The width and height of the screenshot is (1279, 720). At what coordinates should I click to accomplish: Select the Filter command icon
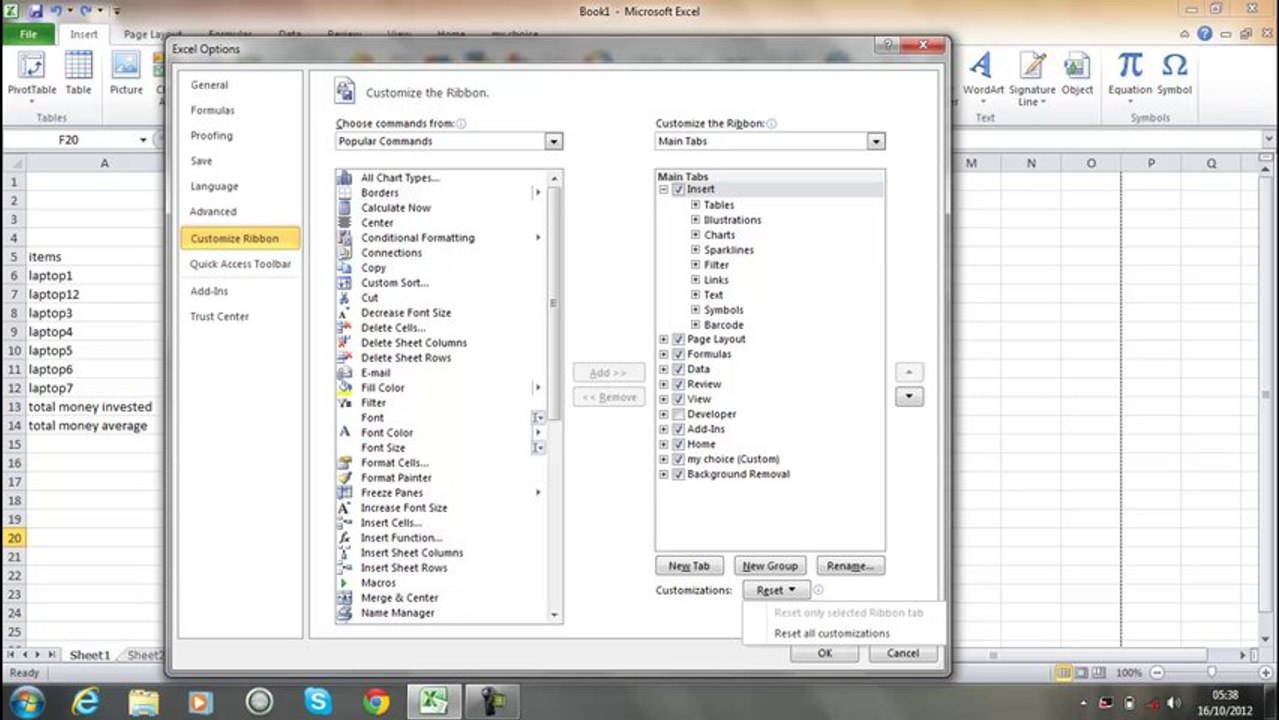coord(345,403)
